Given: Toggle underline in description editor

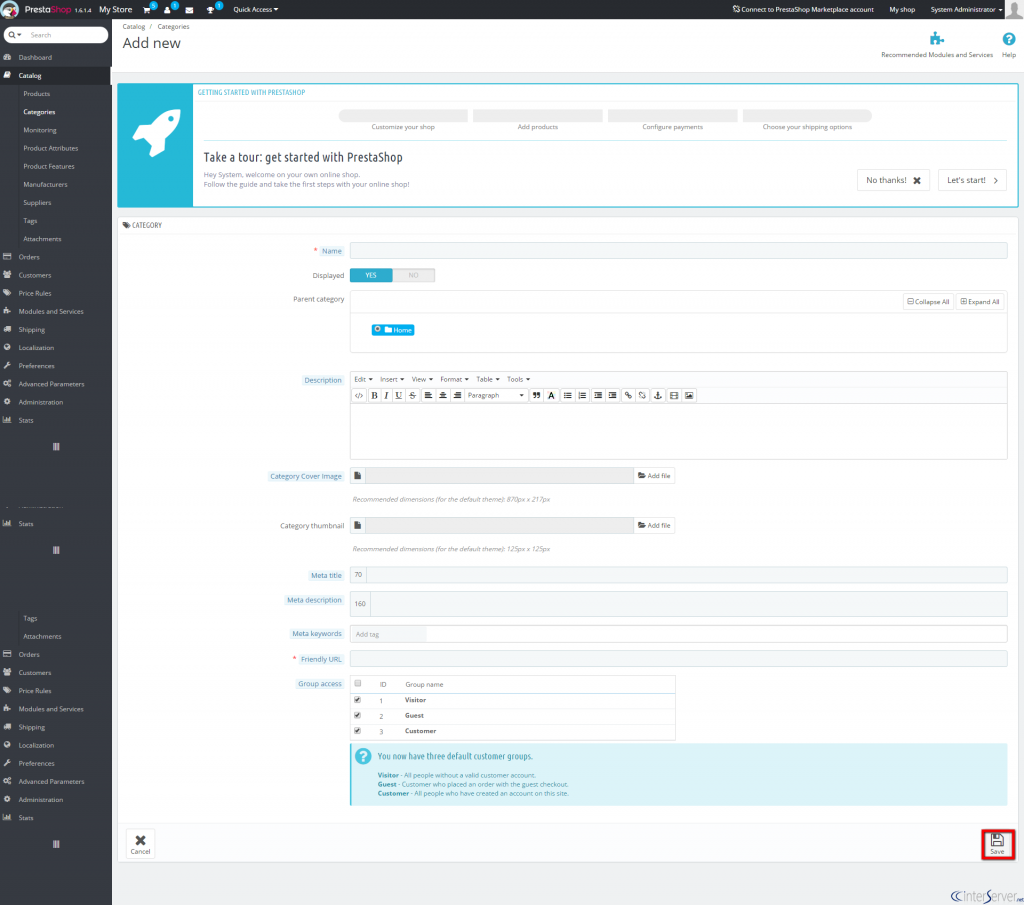Looking at the screenshot, I should tap(398, 396).
